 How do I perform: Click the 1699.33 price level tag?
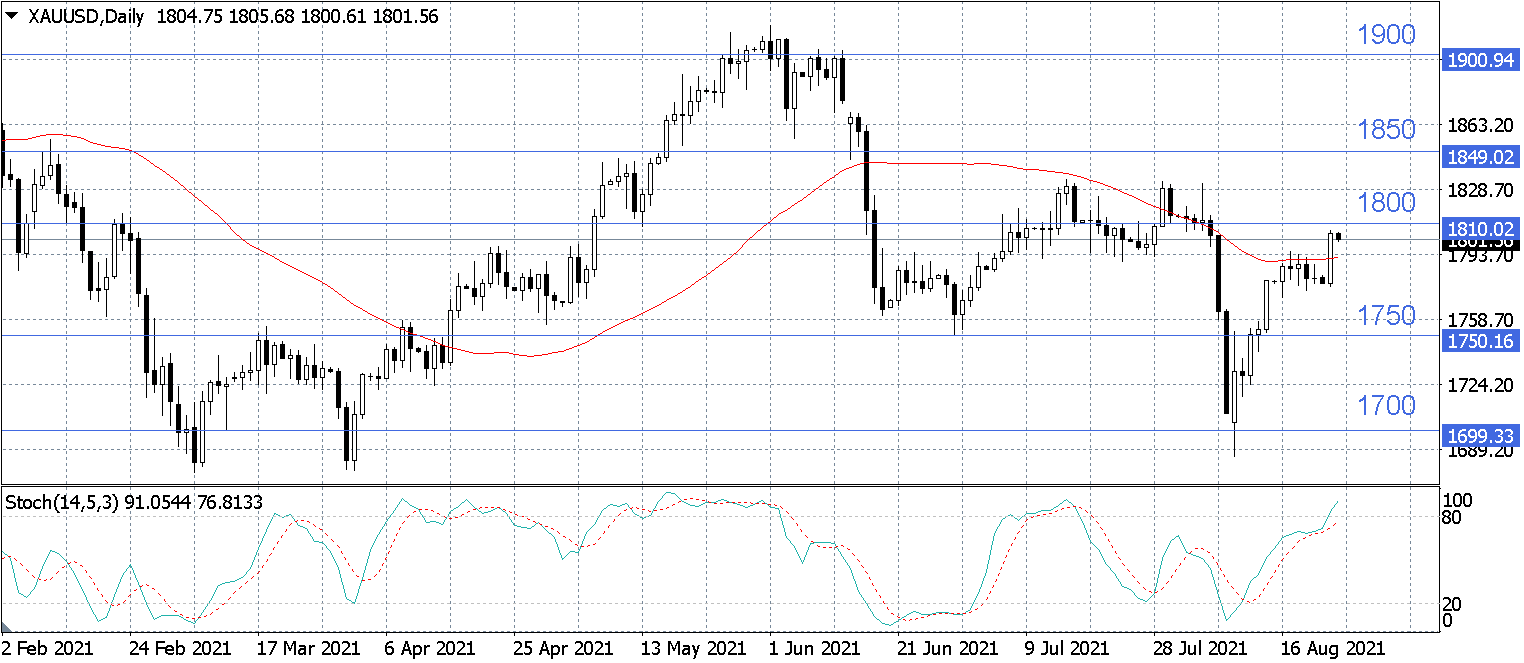pos(1481,435)
